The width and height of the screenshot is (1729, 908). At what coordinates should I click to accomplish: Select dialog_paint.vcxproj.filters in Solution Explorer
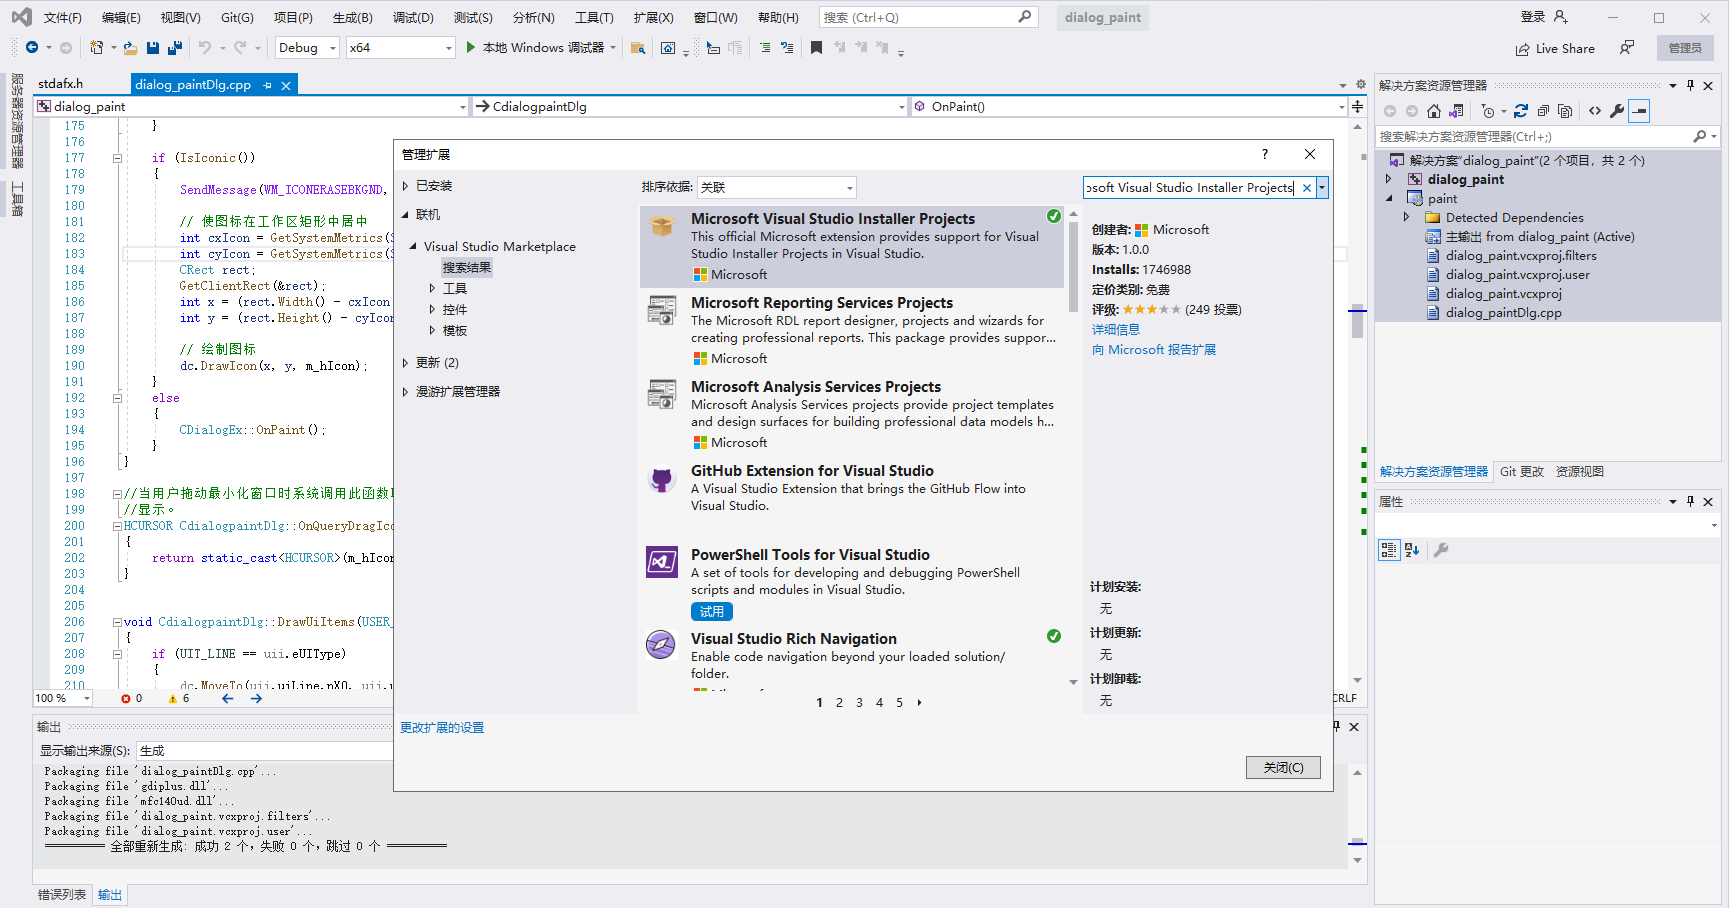point(1521,256)
